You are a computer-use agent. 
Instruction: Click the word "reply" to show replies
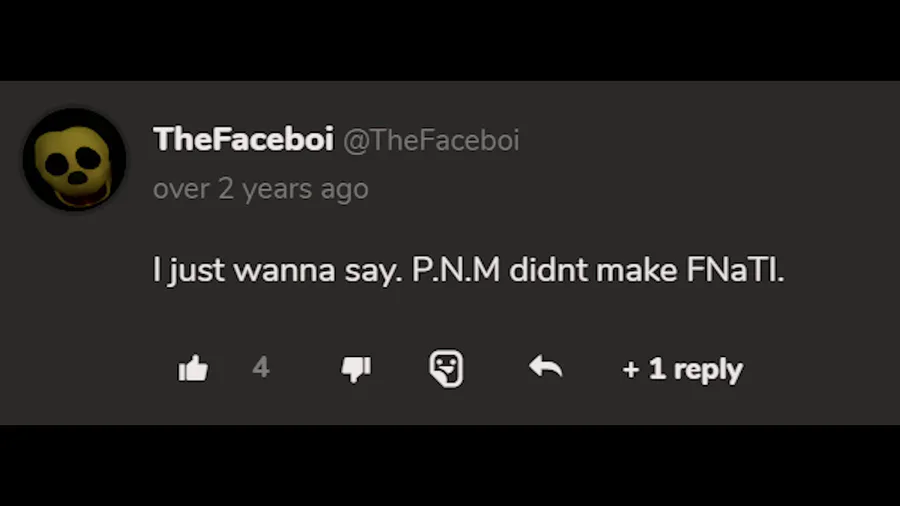tap(708, 371)
